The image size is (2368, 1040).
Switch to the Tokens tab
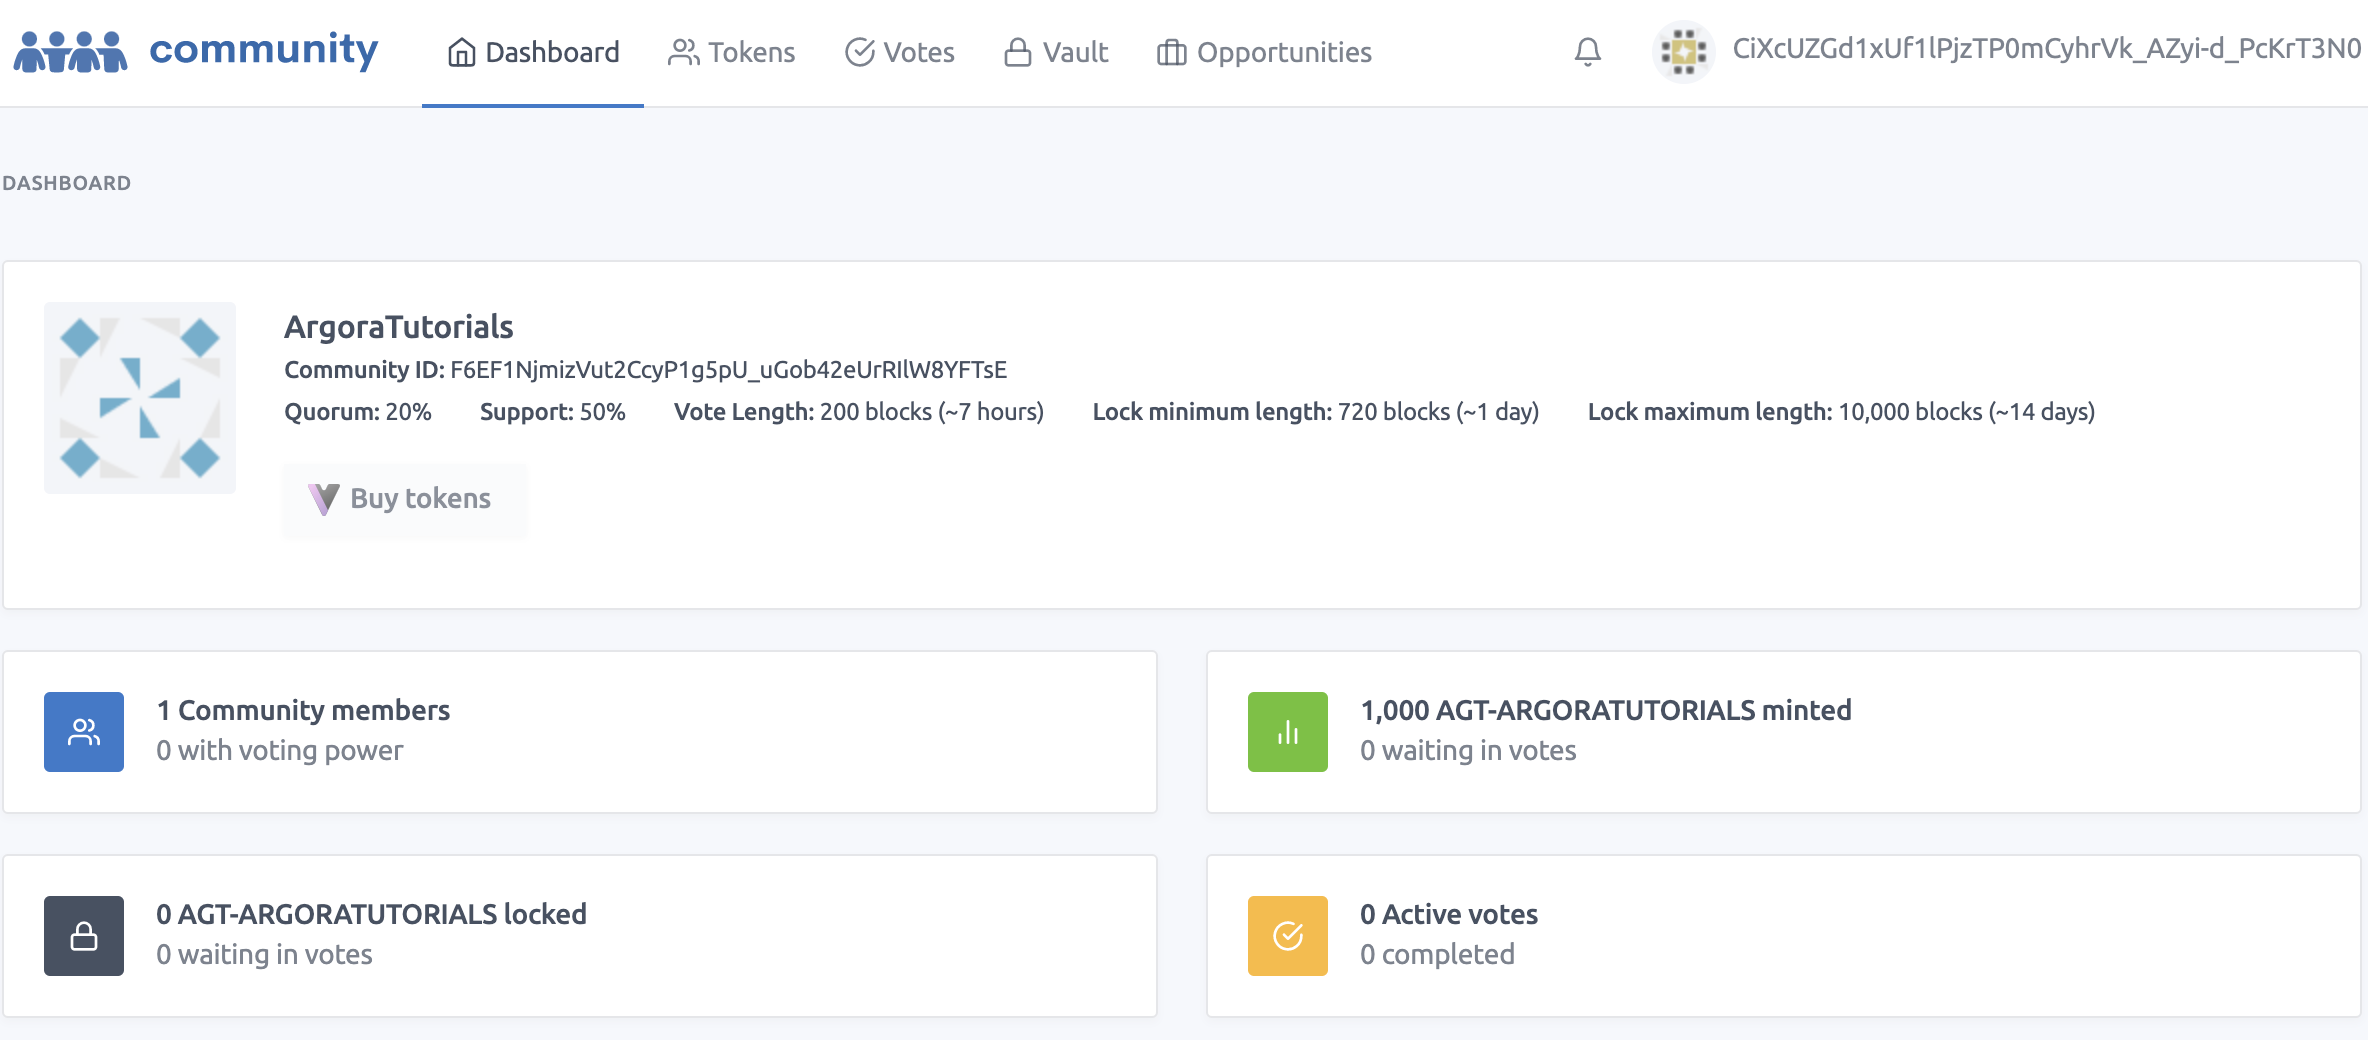coord(732,52)
